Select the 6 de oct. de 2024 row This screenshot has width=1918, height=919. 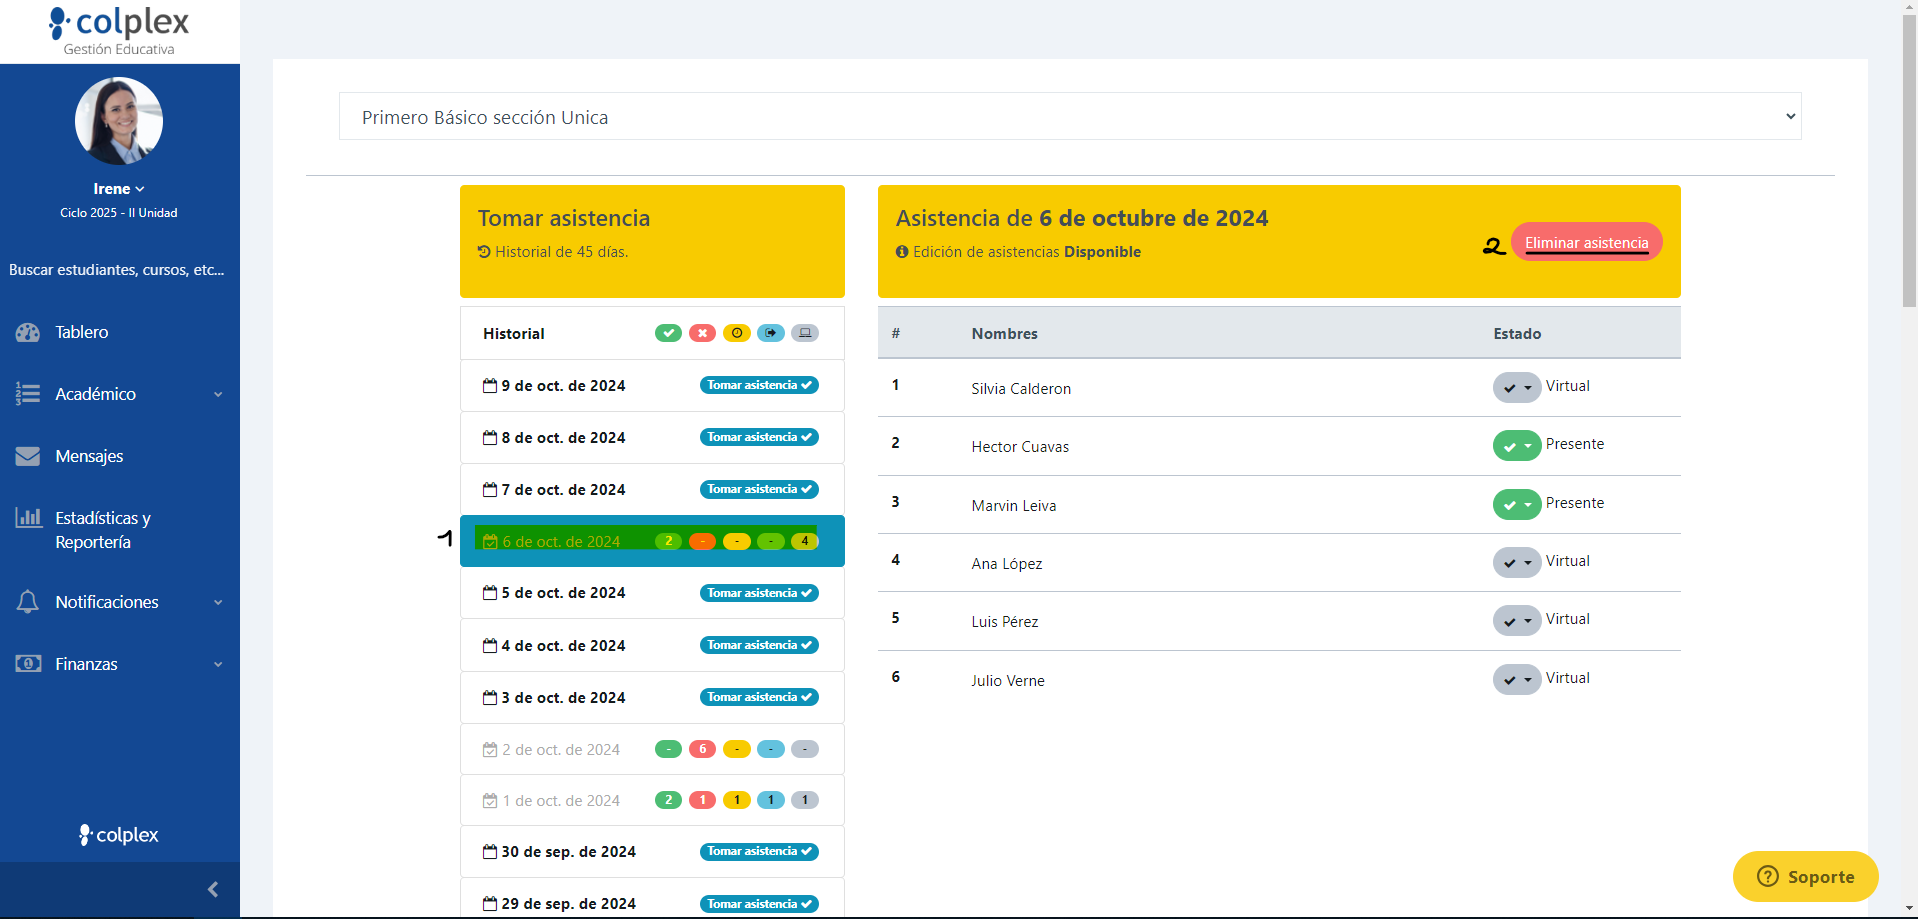pyautogui.click(x=652, y=541)
